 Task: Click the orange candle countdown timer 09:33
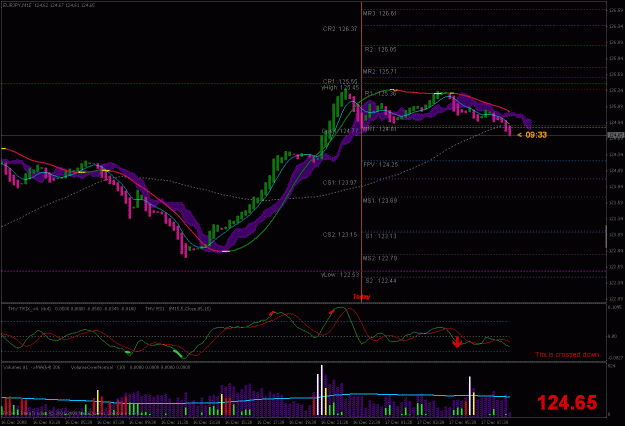pyautogui.click(x=532, y=135)
